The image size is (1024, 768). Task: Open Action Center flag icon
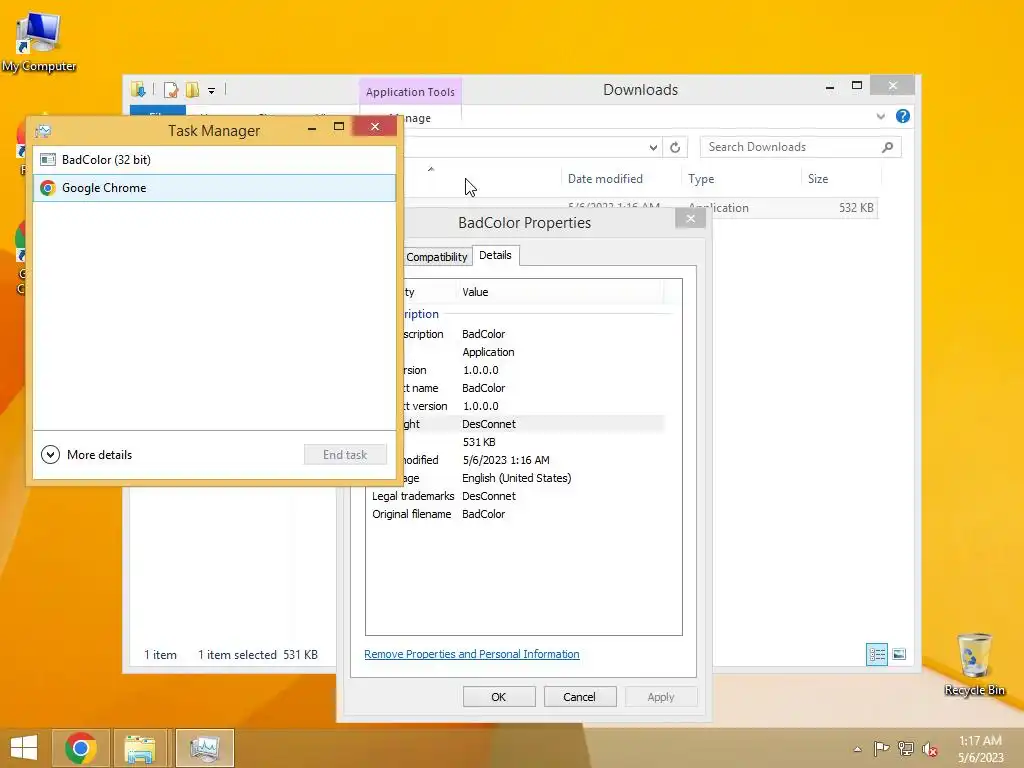point(881,748)
